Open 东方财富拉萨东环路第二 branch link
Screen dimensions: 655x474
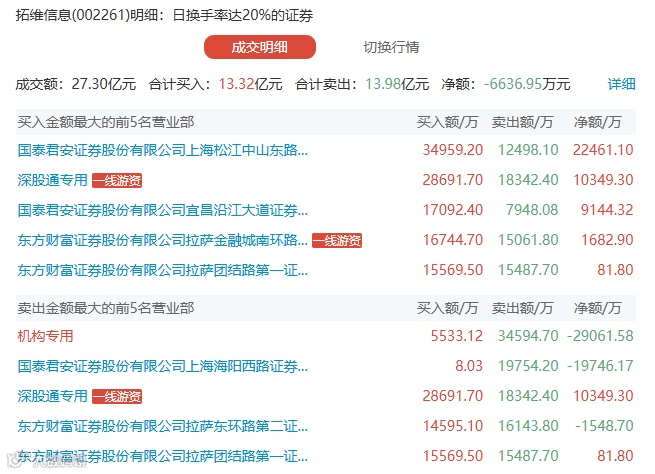tap(162, 426)
